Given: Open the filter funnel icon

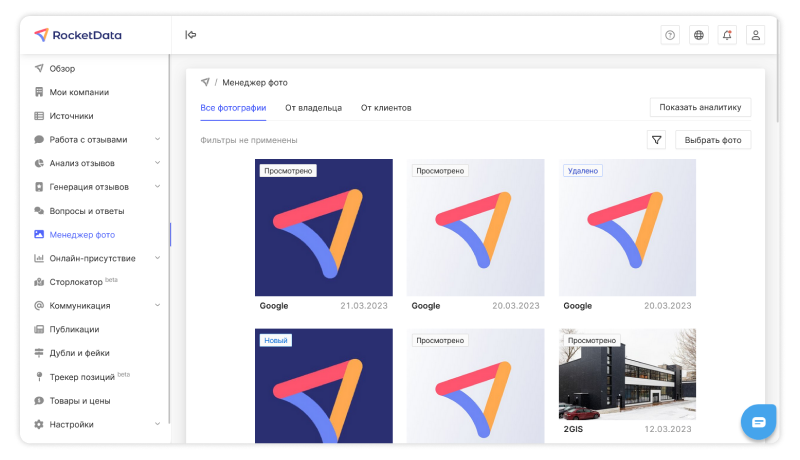Looking at the screenshot, I should click(657, 140).
